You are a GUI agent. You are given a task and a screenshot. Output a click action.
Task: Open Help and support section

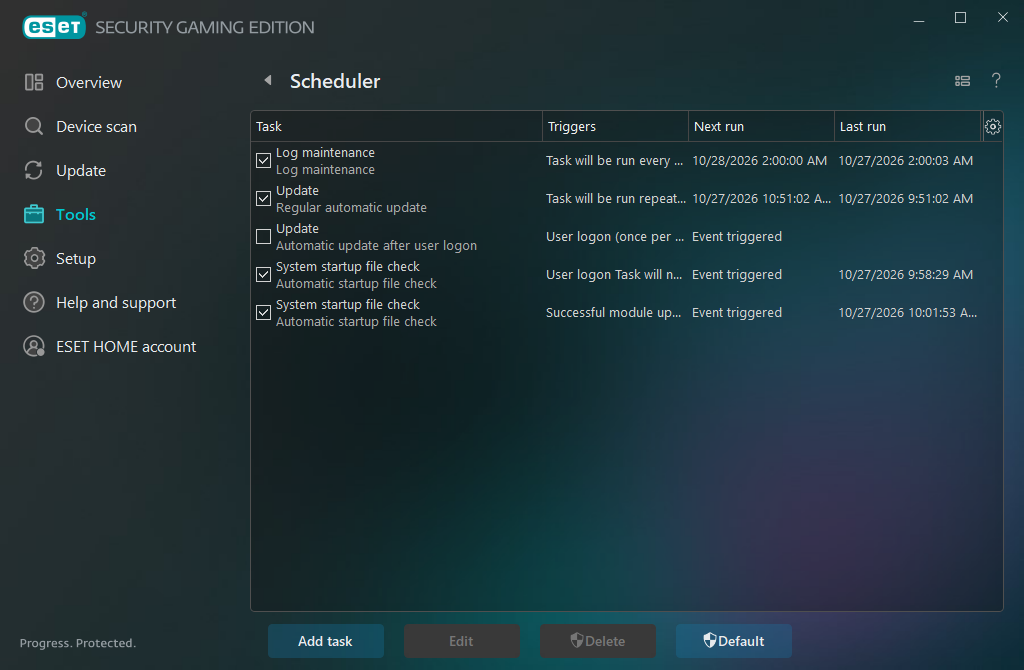[x=116, y=303]
